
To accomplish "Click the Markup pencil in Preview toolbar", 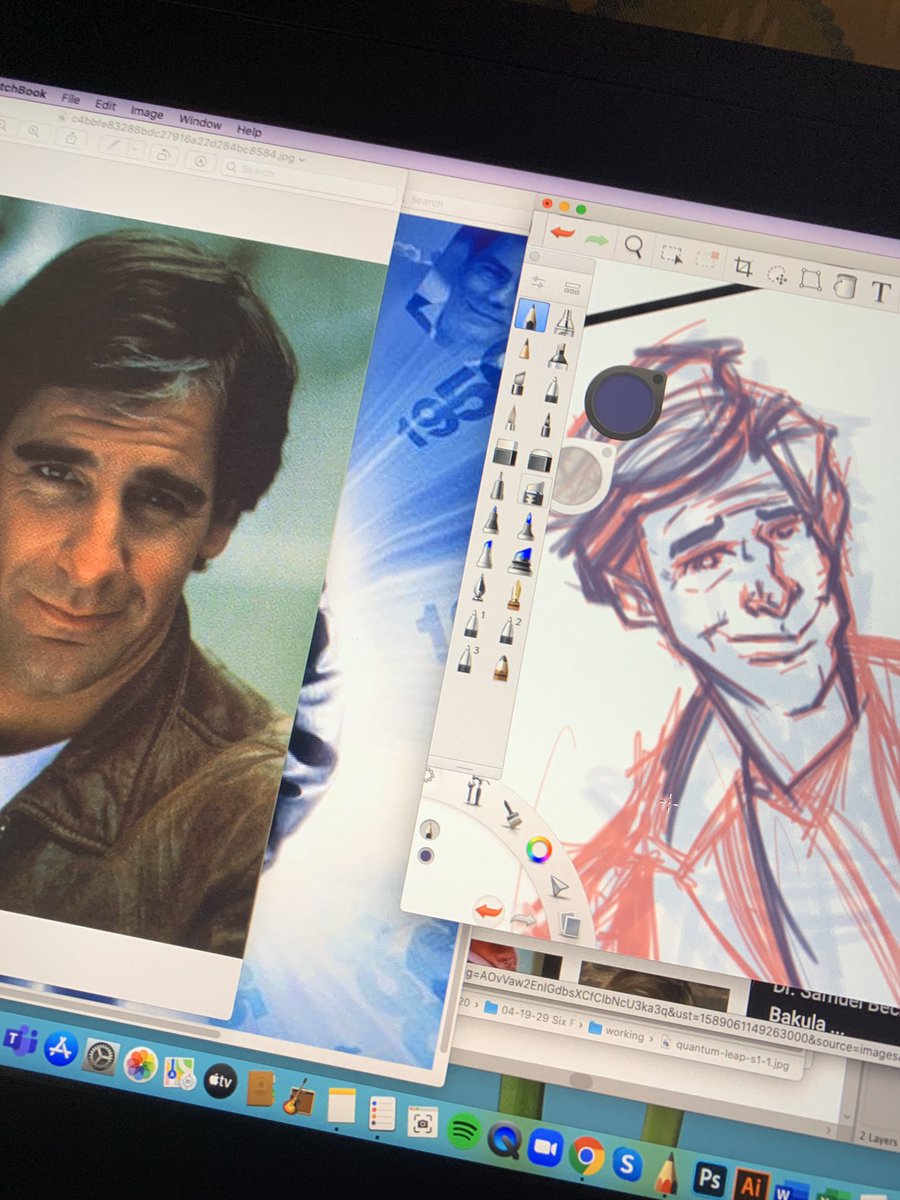I will [114, 145].
